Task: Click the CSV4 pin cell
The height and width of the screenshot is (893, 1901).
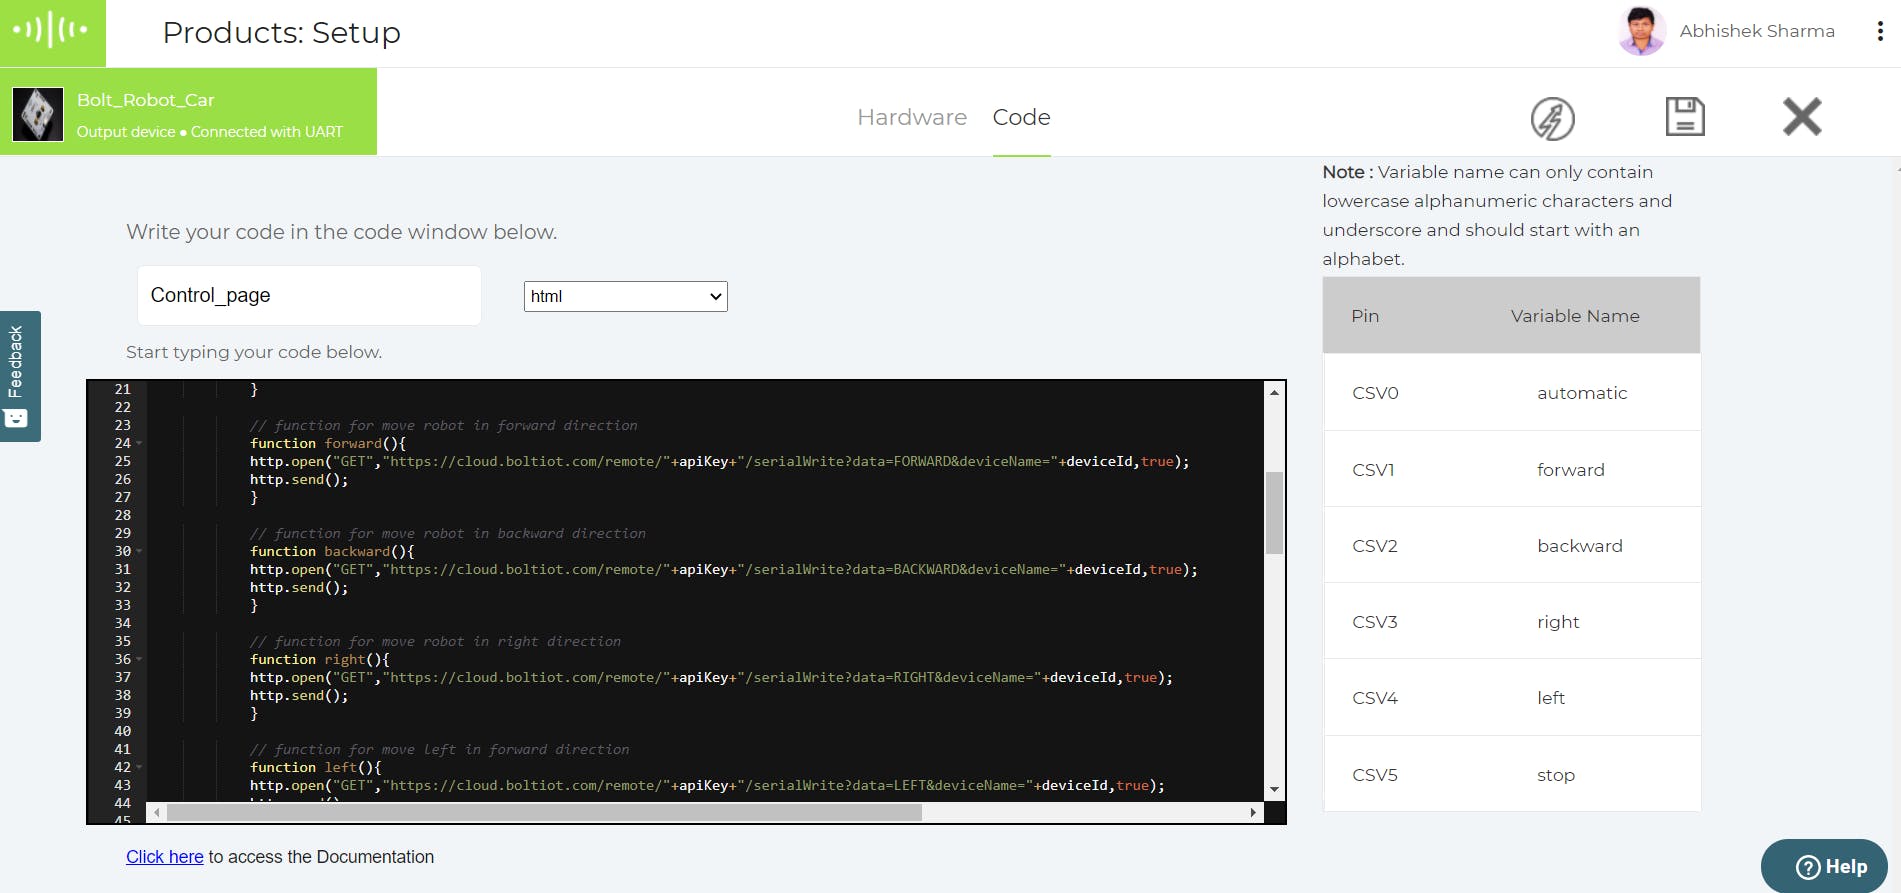Action: pyautogui.click(x=1375, y=698)
